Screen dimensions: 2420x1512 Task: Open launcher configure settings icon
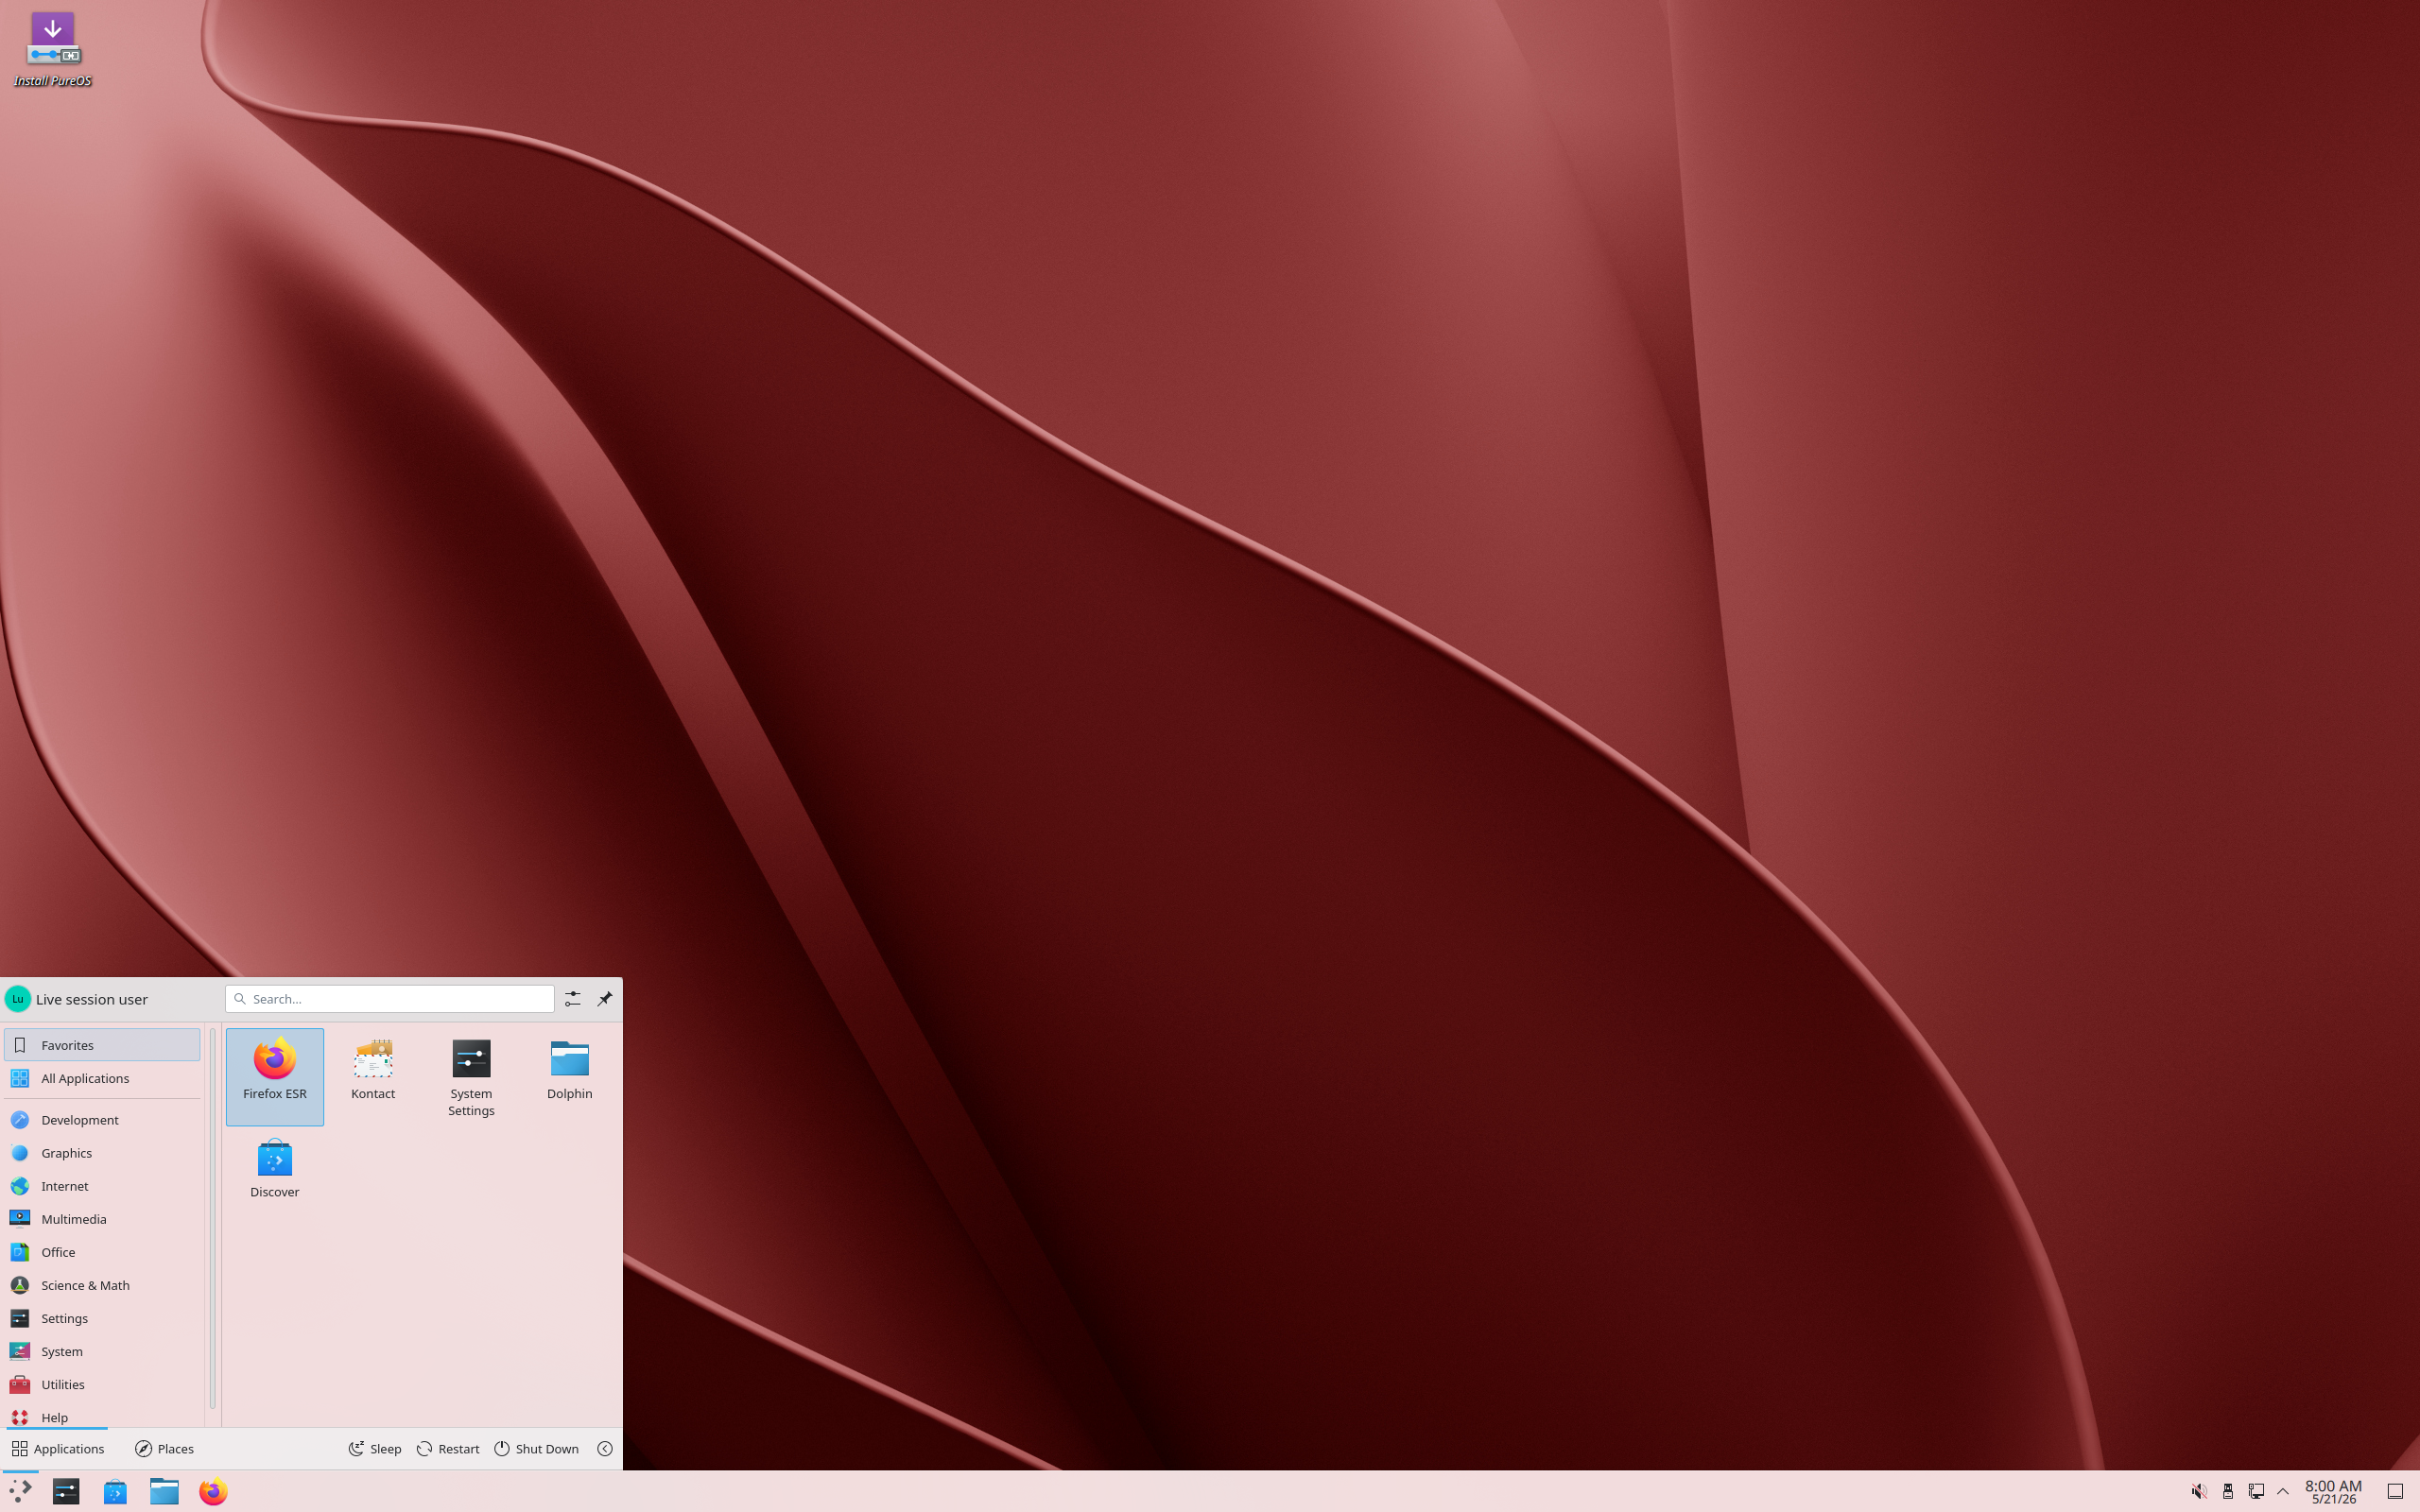click(572, 999)
